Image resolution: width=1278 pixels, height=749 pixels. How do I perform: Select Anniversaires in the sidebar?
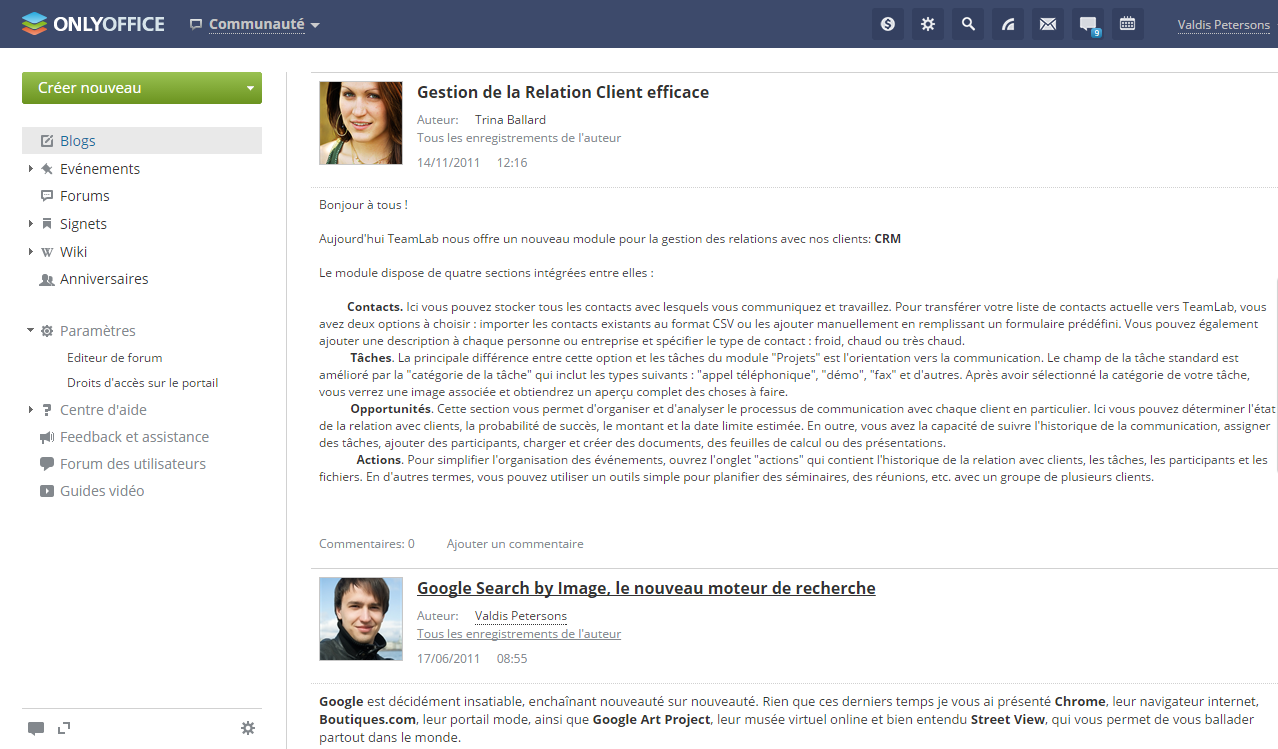[x=103, y=279]
